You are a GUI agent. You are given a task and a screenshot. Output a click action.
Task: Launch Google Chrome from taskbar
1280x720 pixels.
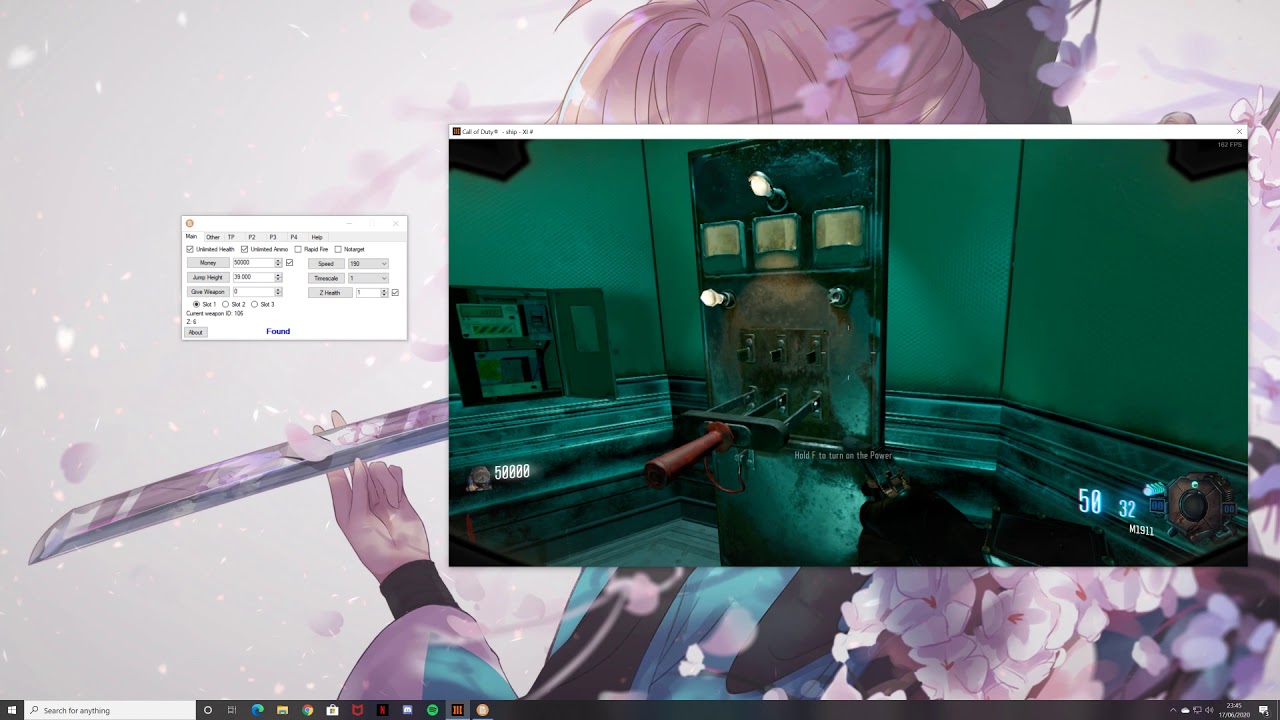tap(307, 710)
